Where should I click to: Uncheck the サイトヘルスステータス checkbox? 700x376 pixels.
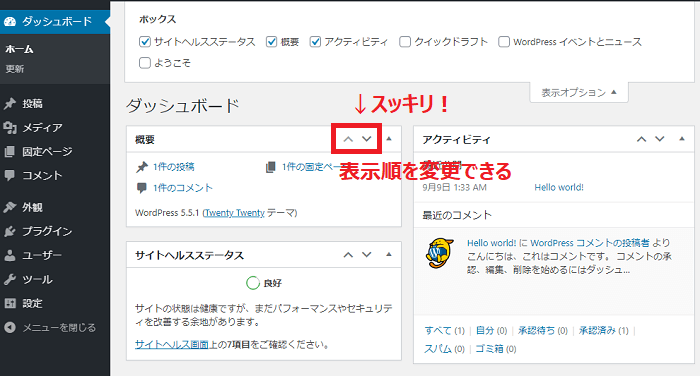145,42
